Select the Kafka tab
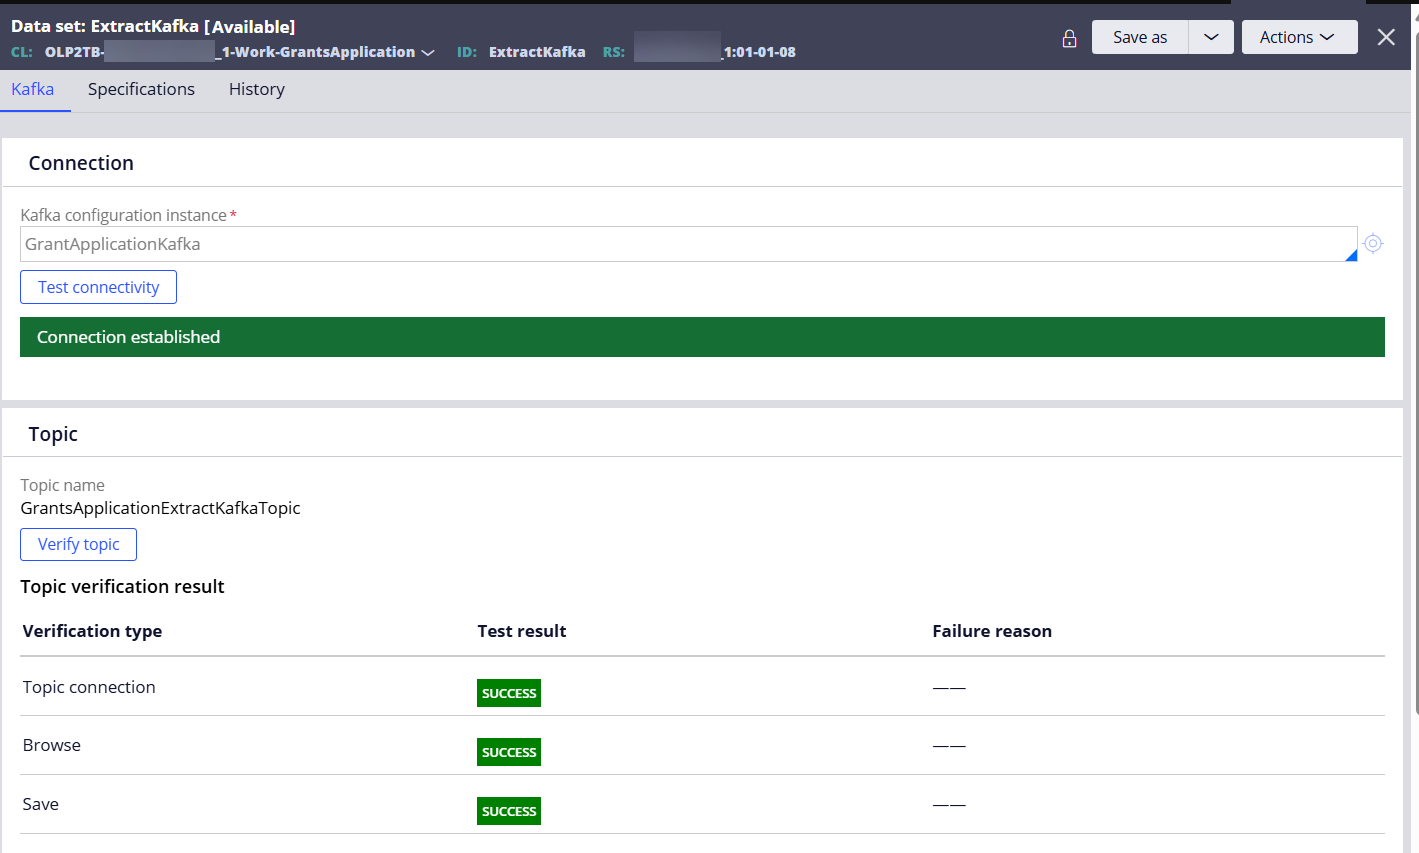The height and width of the screenshot is (853, 1419). point(33,89)
